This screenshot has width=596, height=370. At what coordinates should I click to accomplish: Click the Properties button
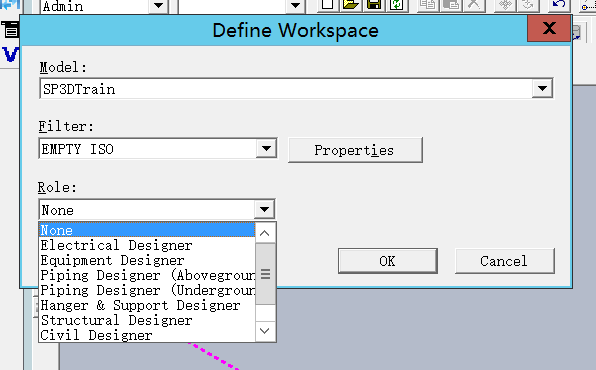[x=355, y=150]
